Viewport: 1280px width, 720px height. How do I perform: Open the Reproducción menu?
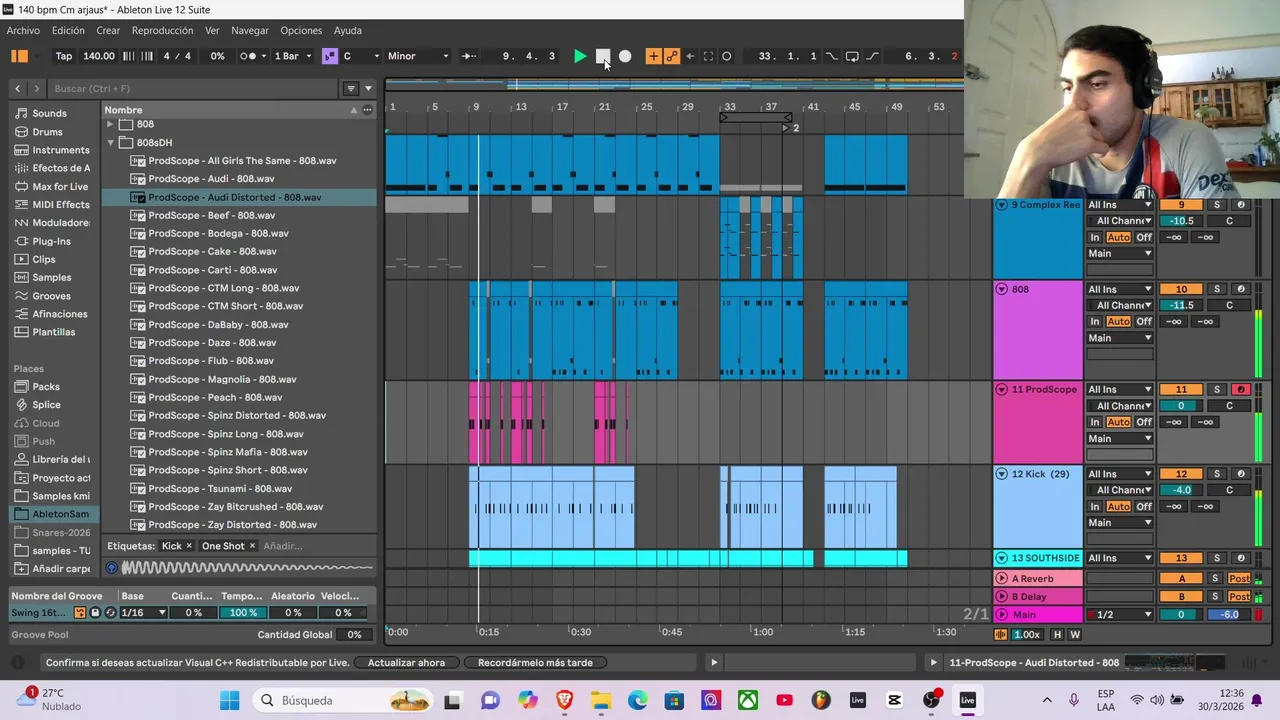tap(162, 30)
